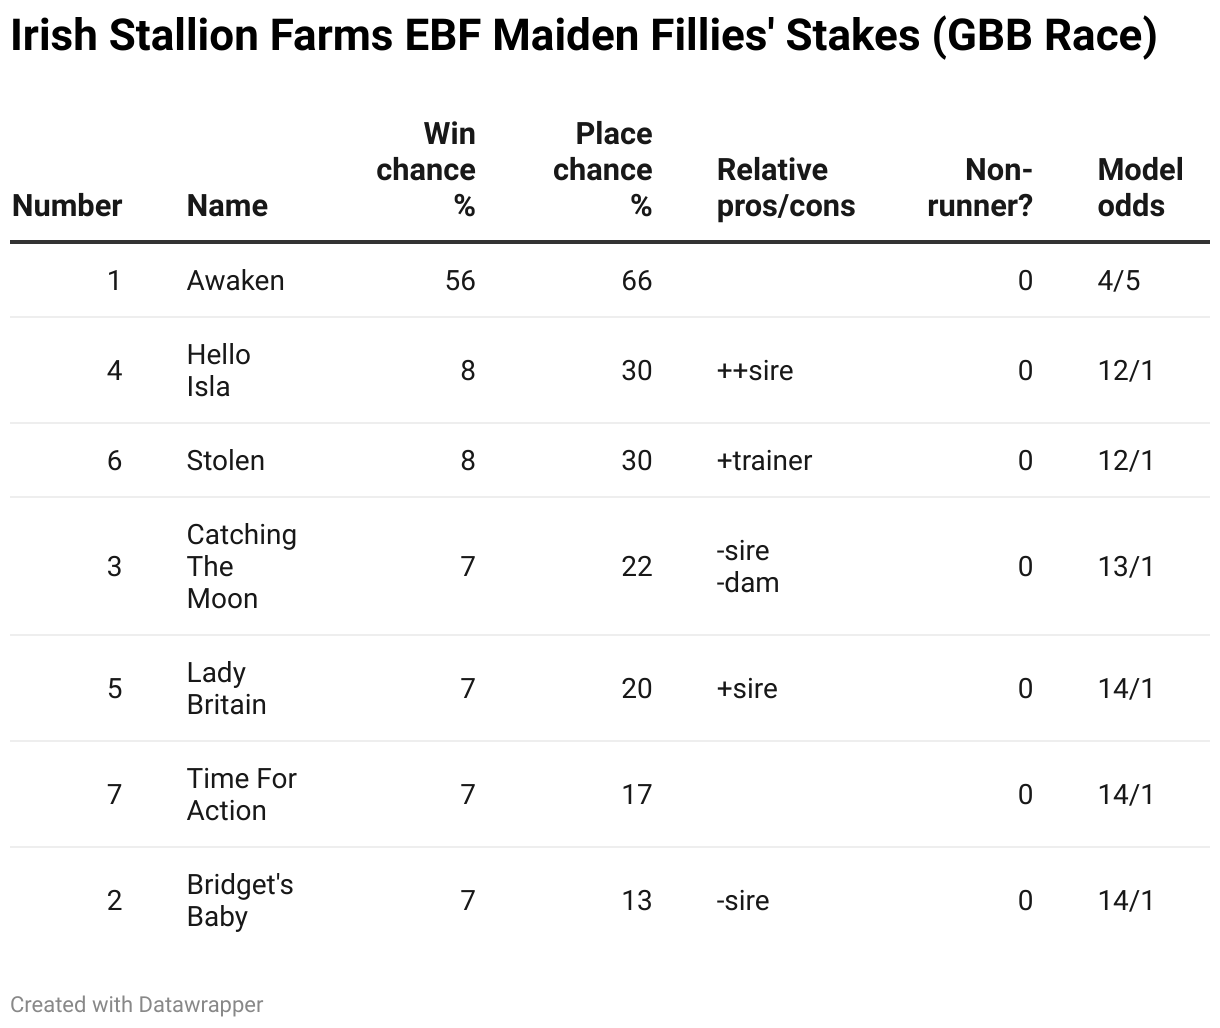
Task: Click the 'Relative pros/cons' column header
Action: click(786, 188)
